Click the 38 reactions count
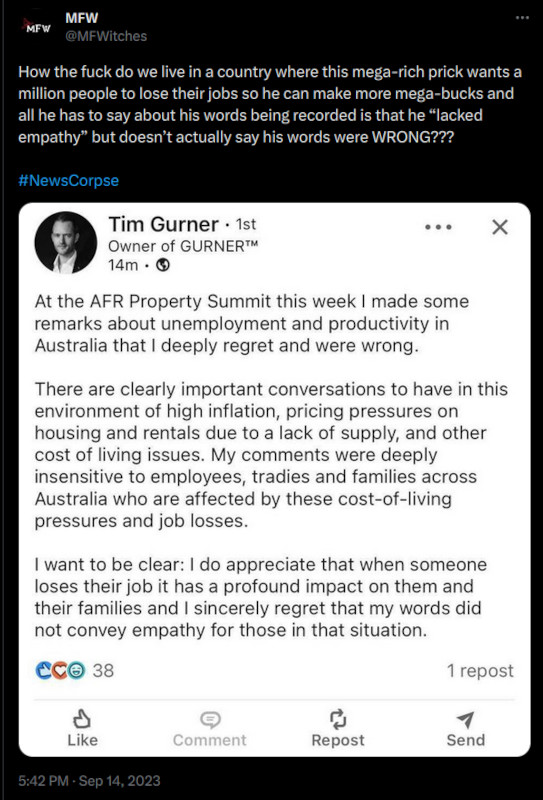This screenshot has width=543, height=800. (x=103, y=670)
